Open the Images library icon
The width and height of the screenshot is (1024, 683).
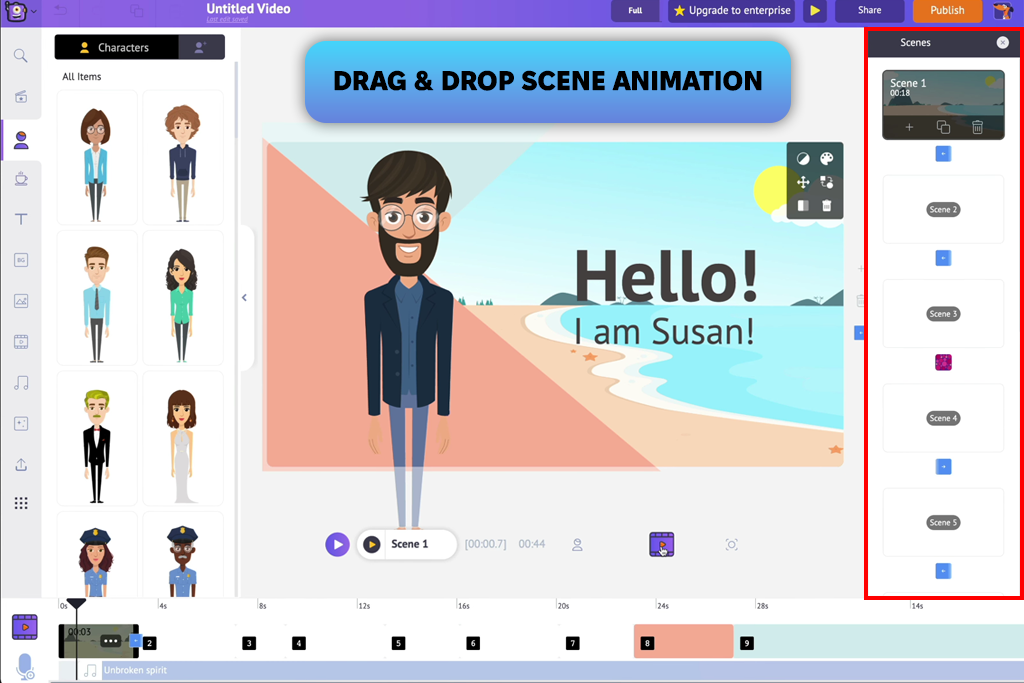click(21, 301)
